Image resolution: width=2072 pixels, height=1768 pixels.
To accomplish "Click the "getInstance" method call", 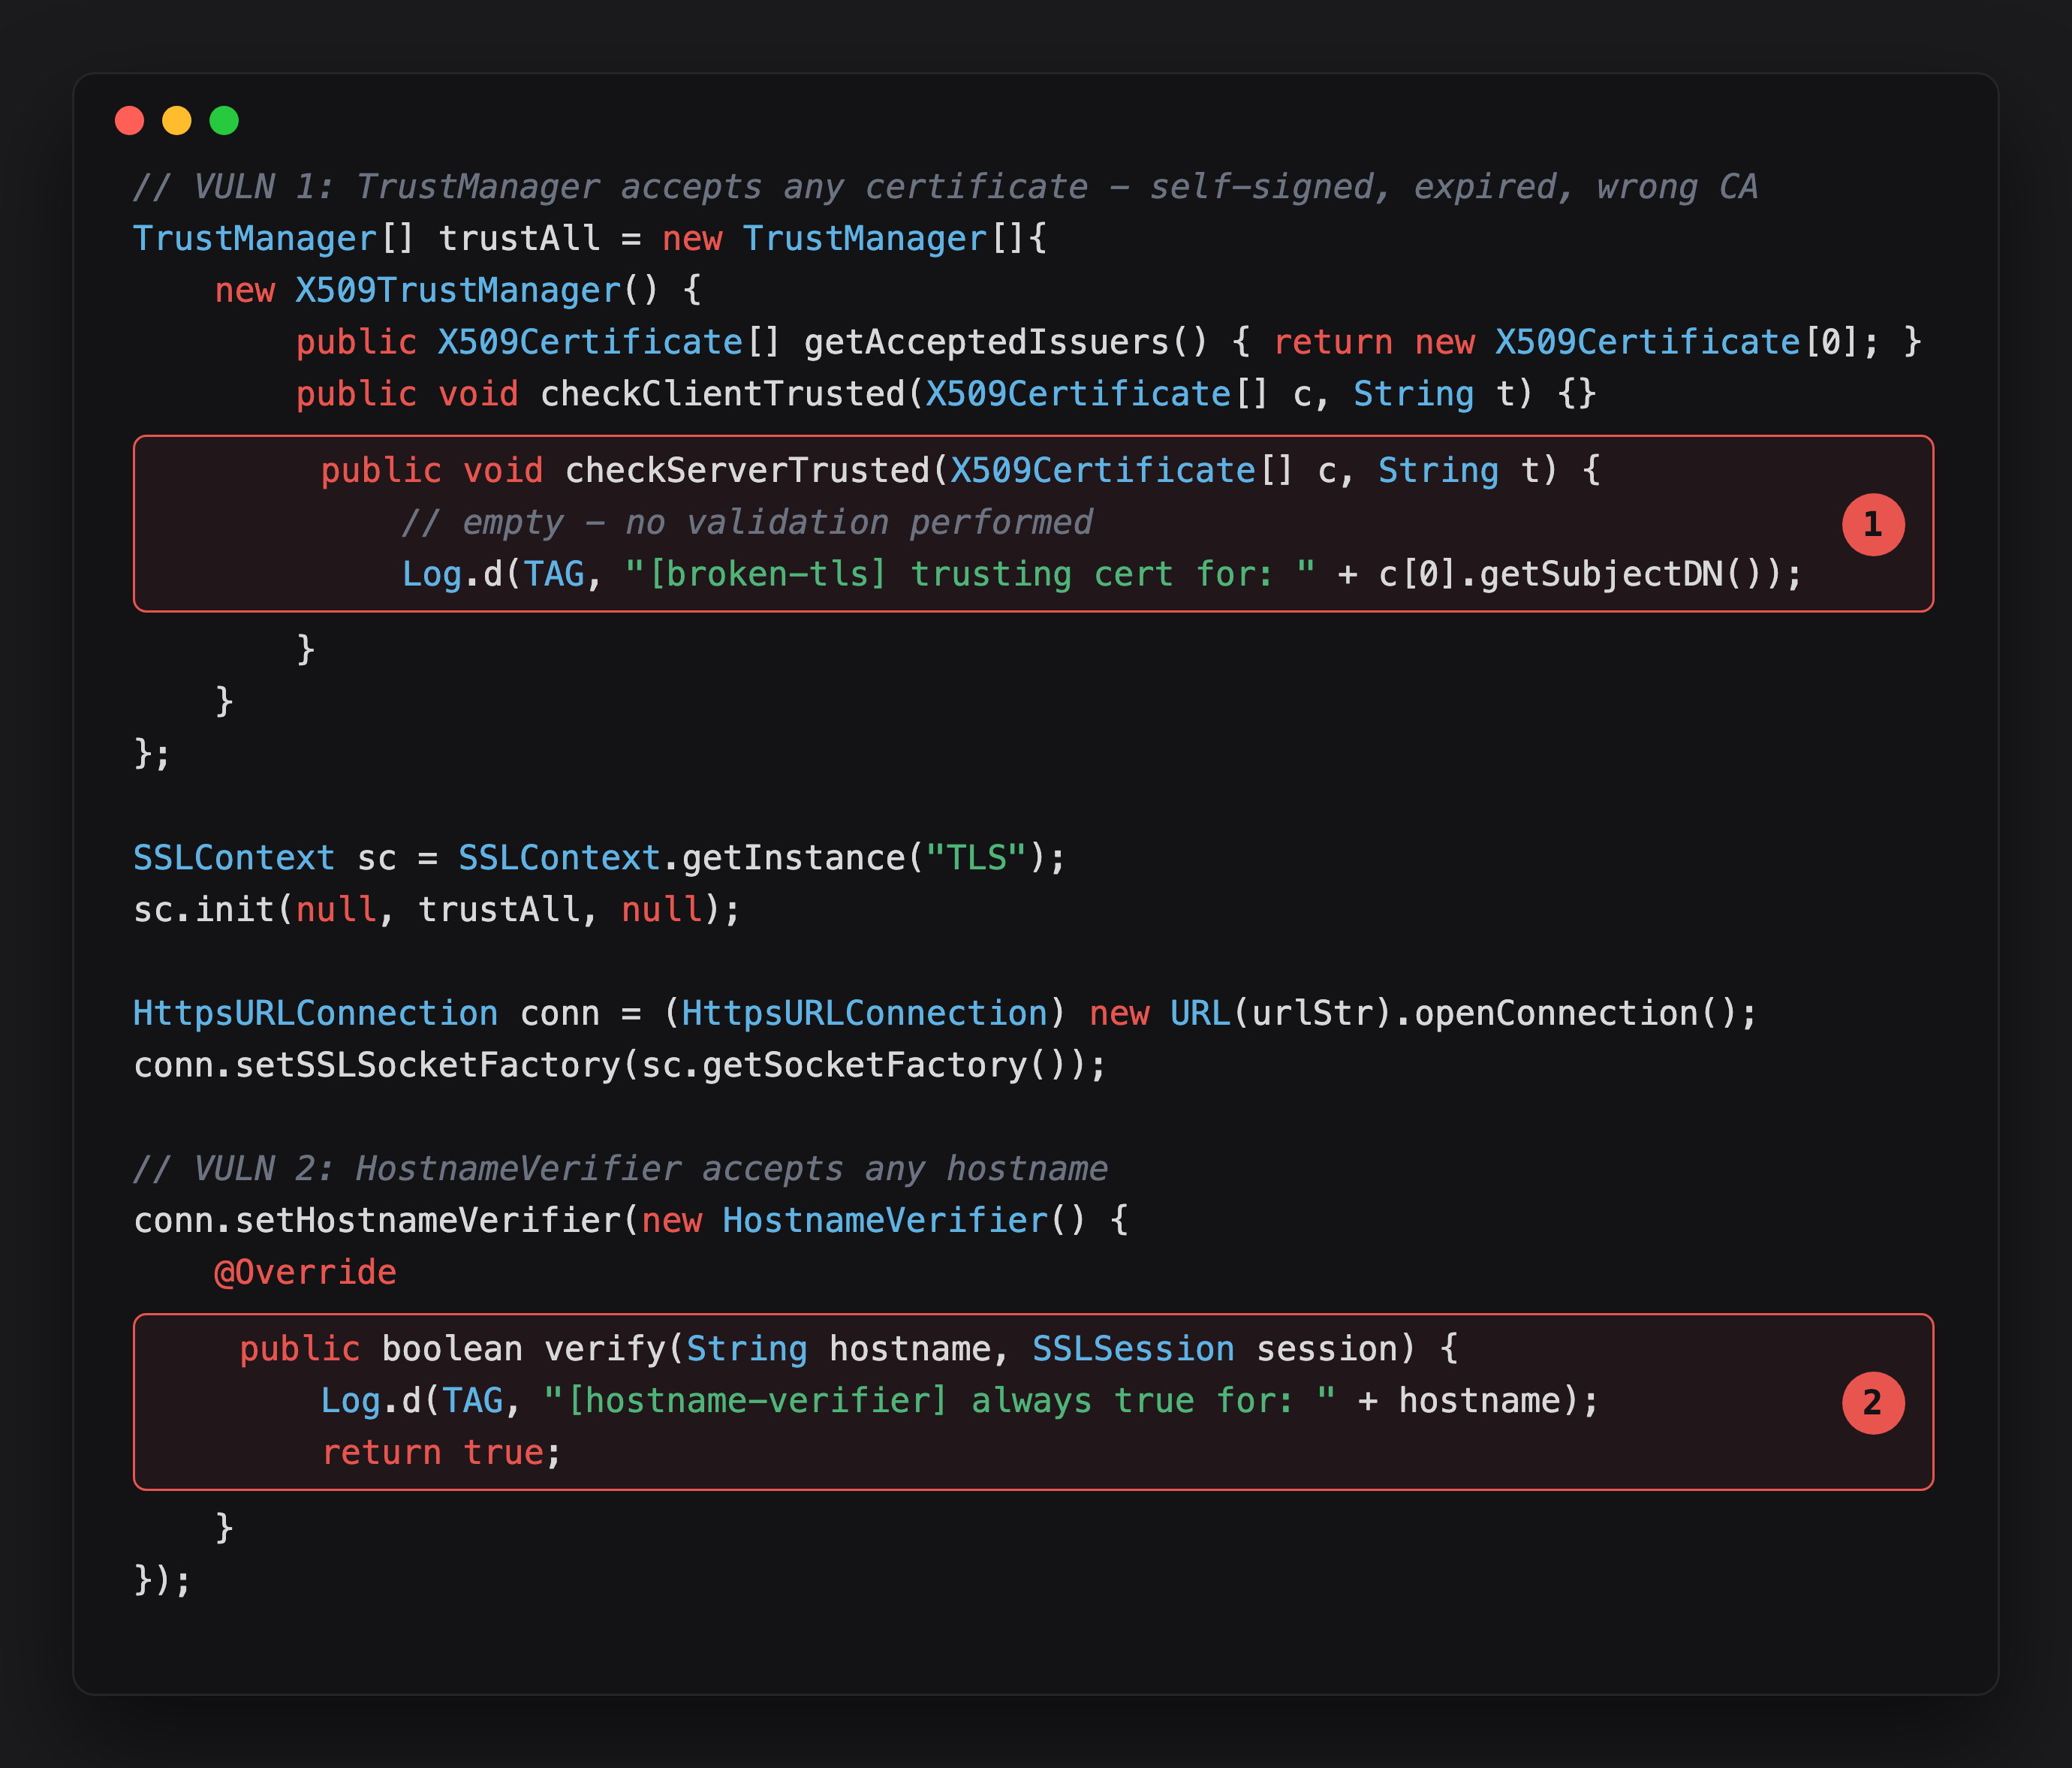I will click(793, 858).
